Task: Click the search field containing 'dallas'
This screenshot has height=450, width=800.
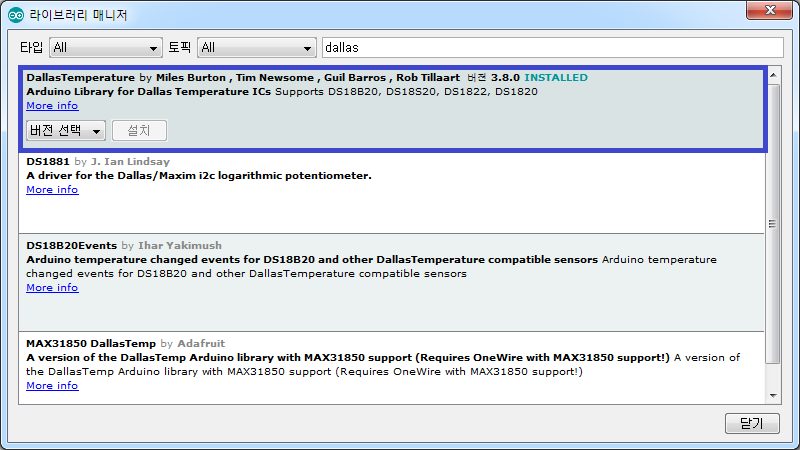Action: click(552, 47)
